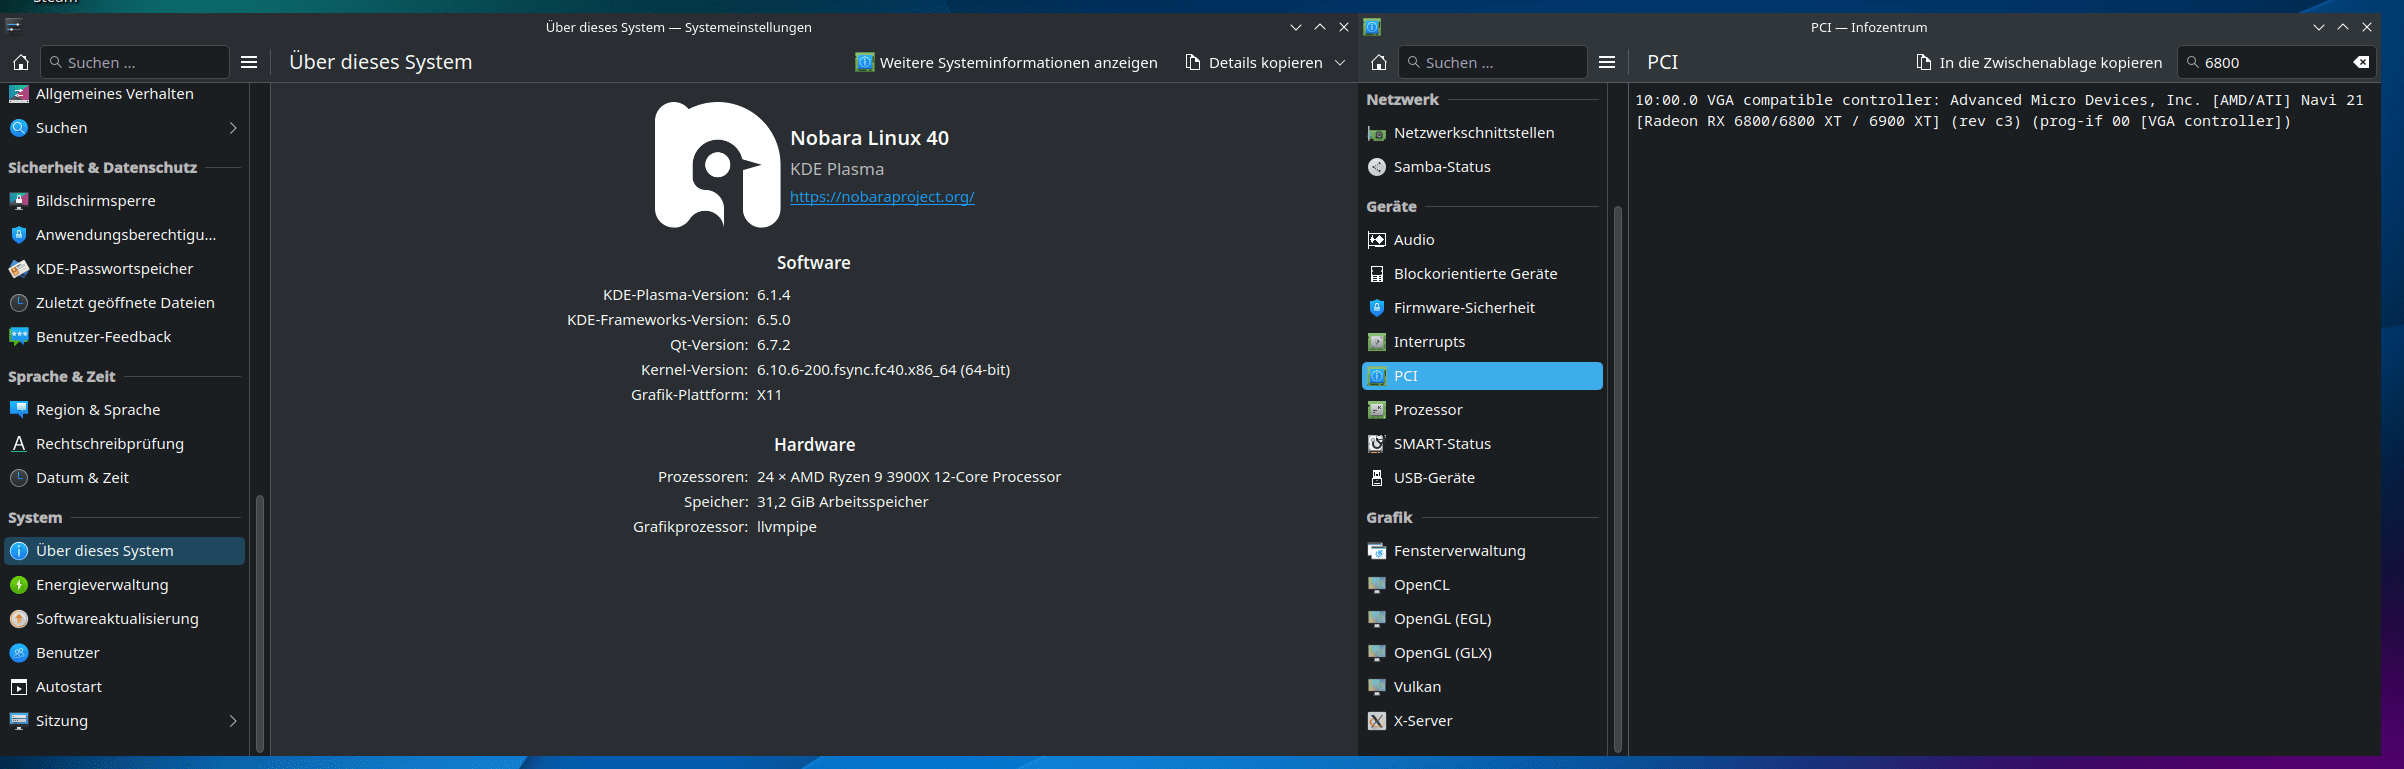2404x769 pixels.
Task: Select Region & Sprache settings
Action: (x=98, y=410)
